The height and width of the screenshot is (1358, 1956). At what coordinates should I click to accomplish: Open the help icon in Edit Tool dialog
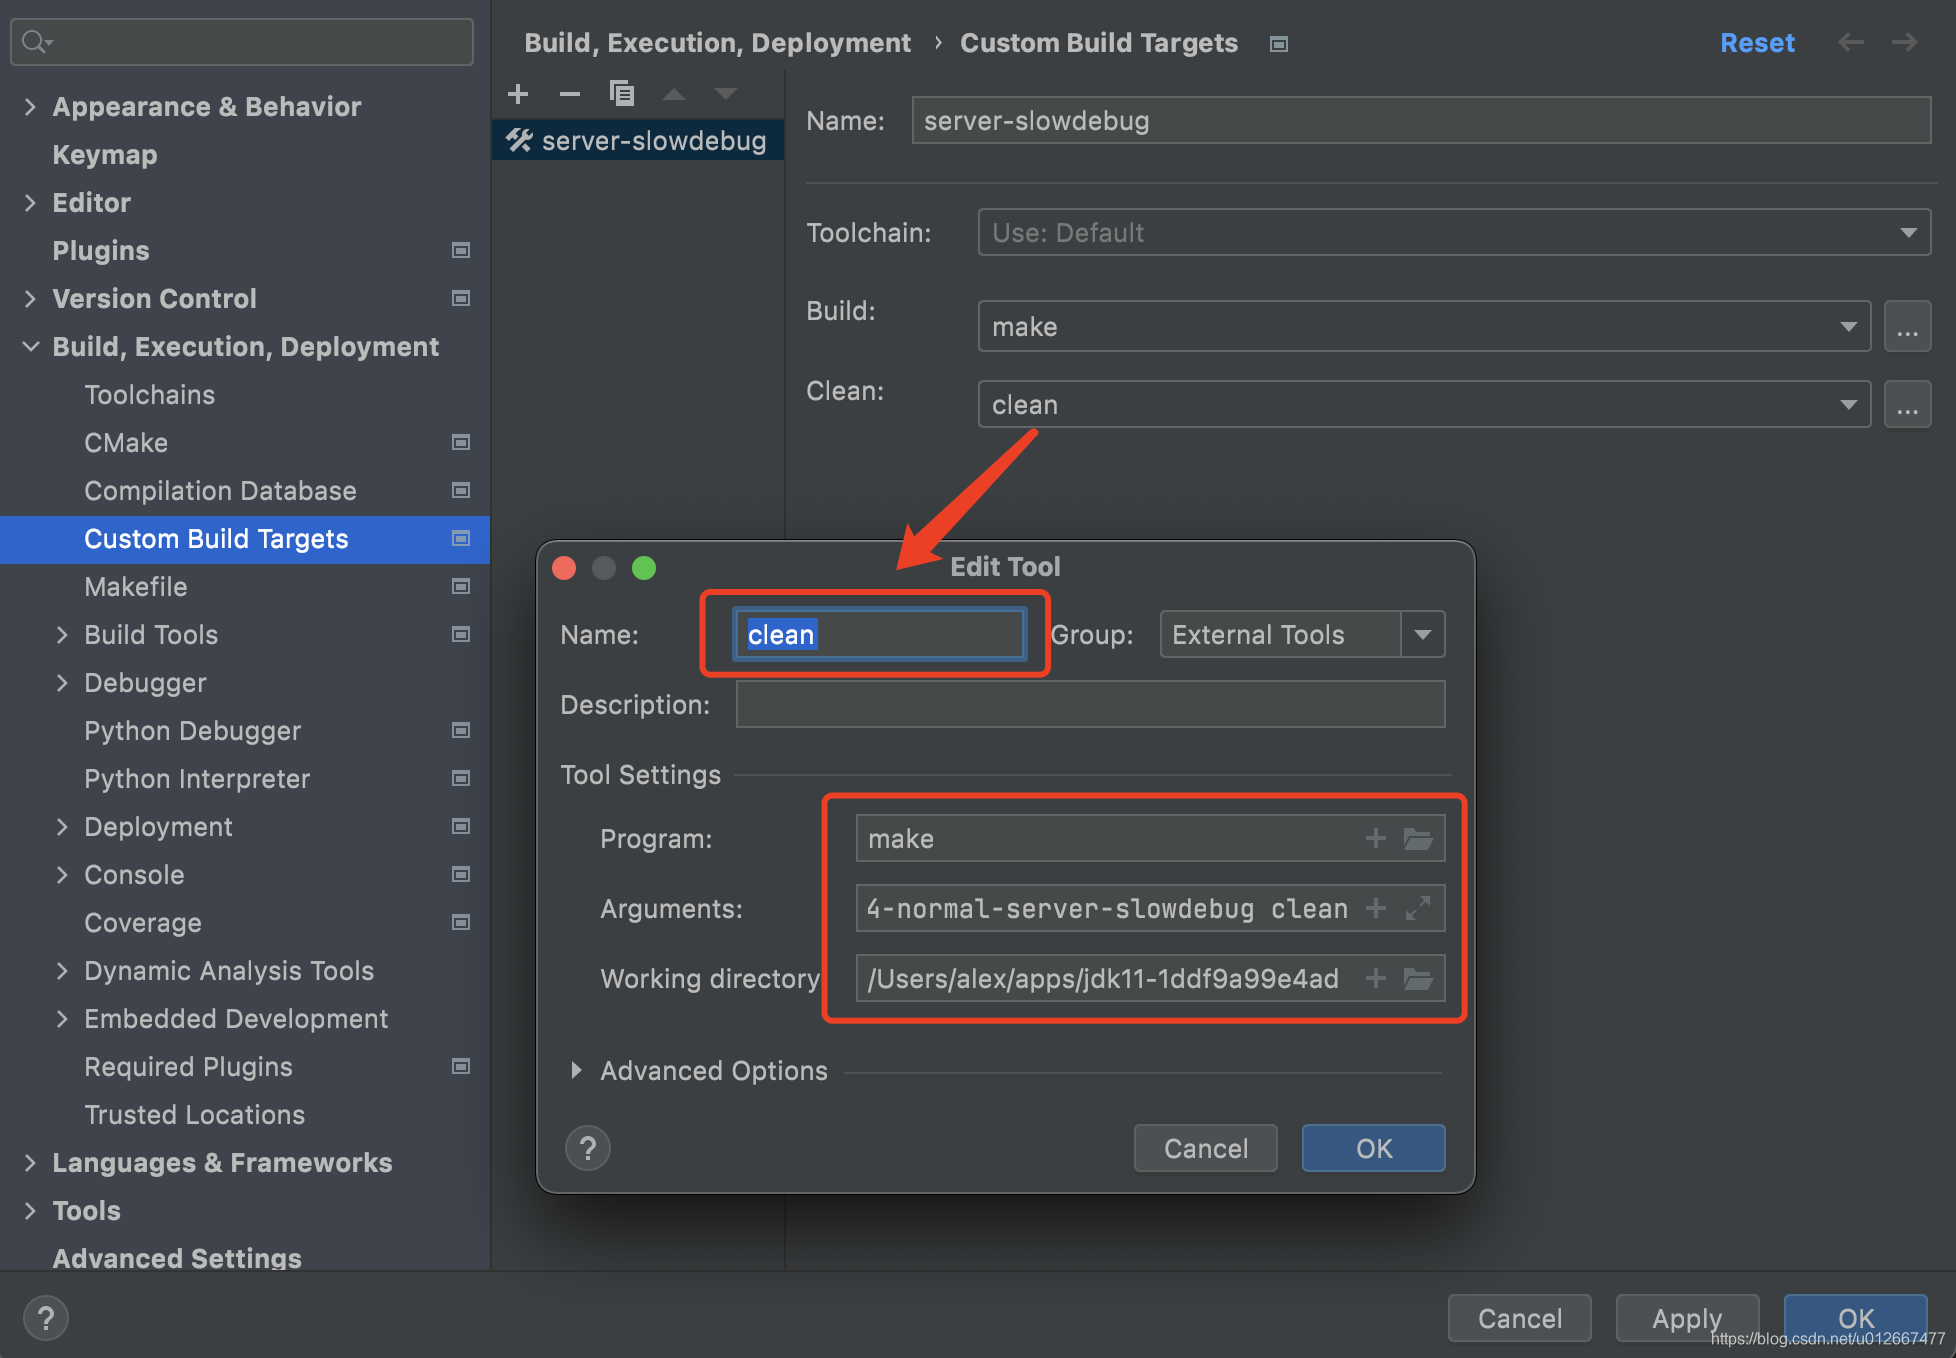588,1148
